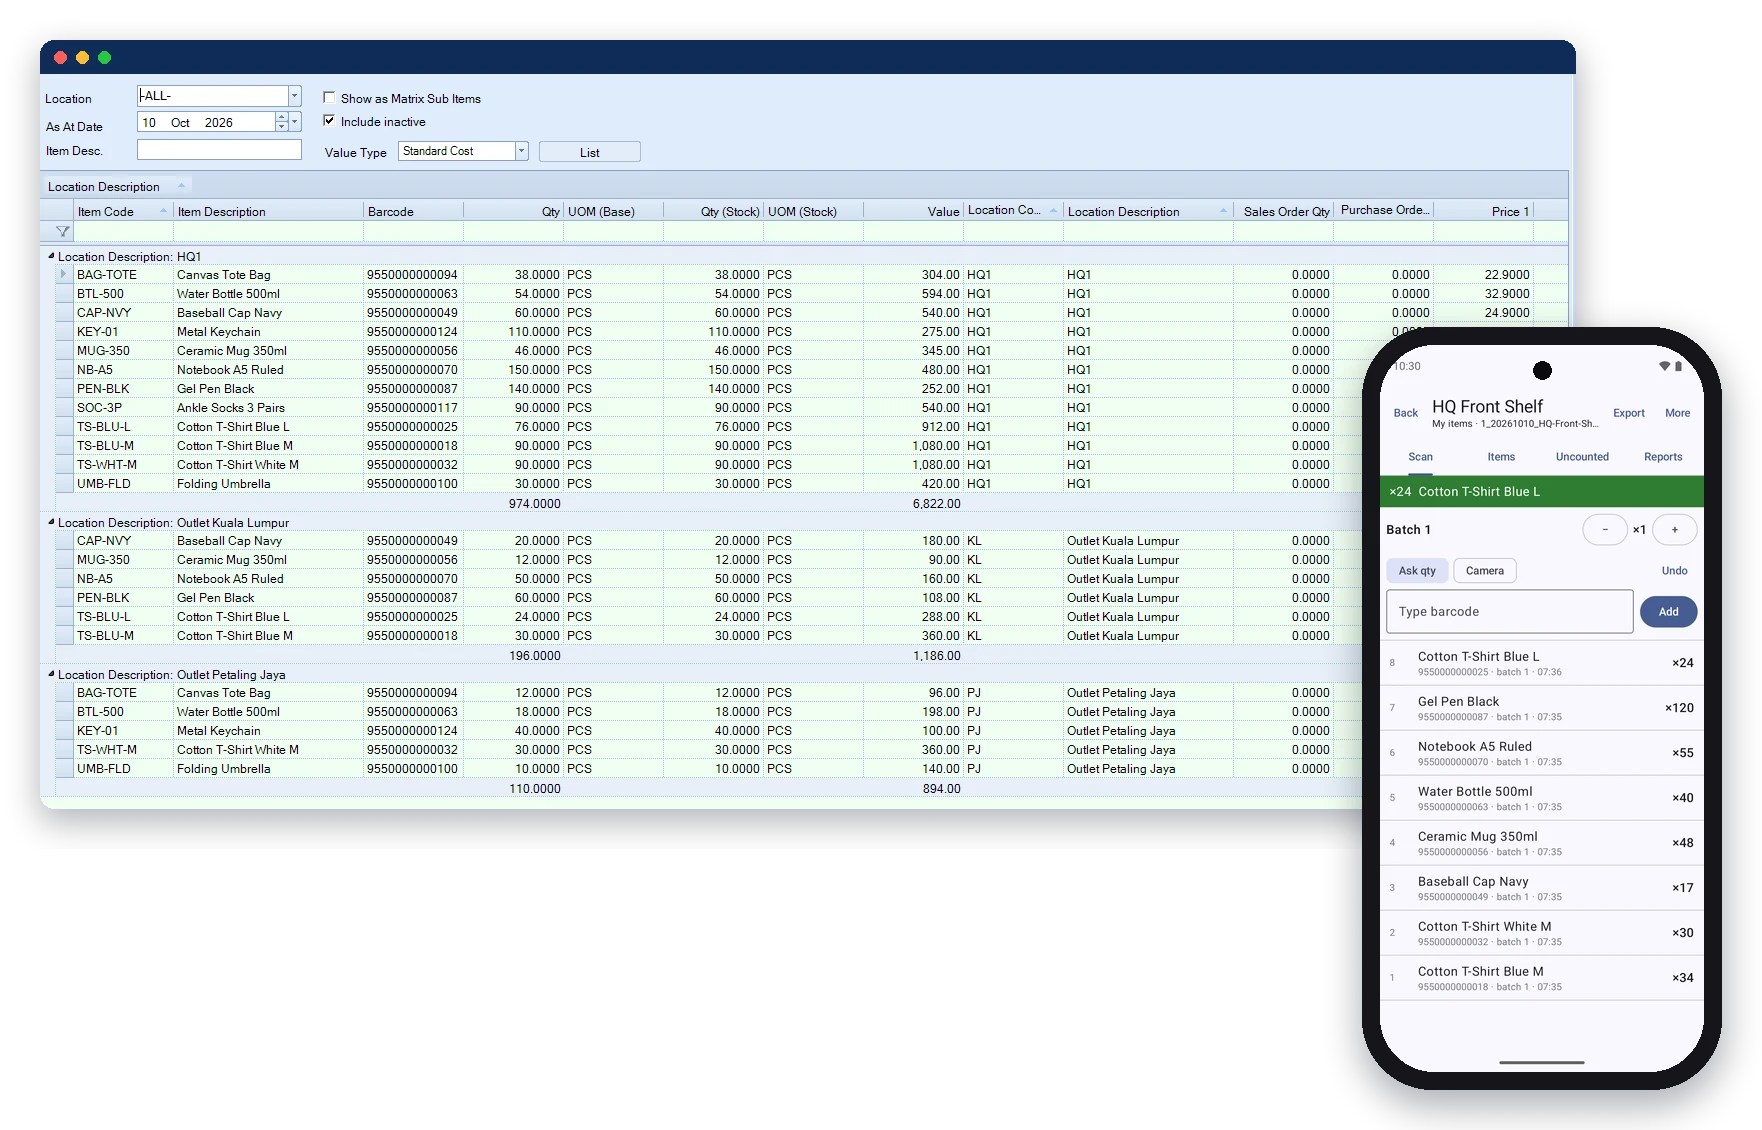The height and width of the screenshot is (1130, 1762).
Task: Click the HQ1 subtotal value 6,822.00
Action: pyautogui.click(x=936, y=504)
